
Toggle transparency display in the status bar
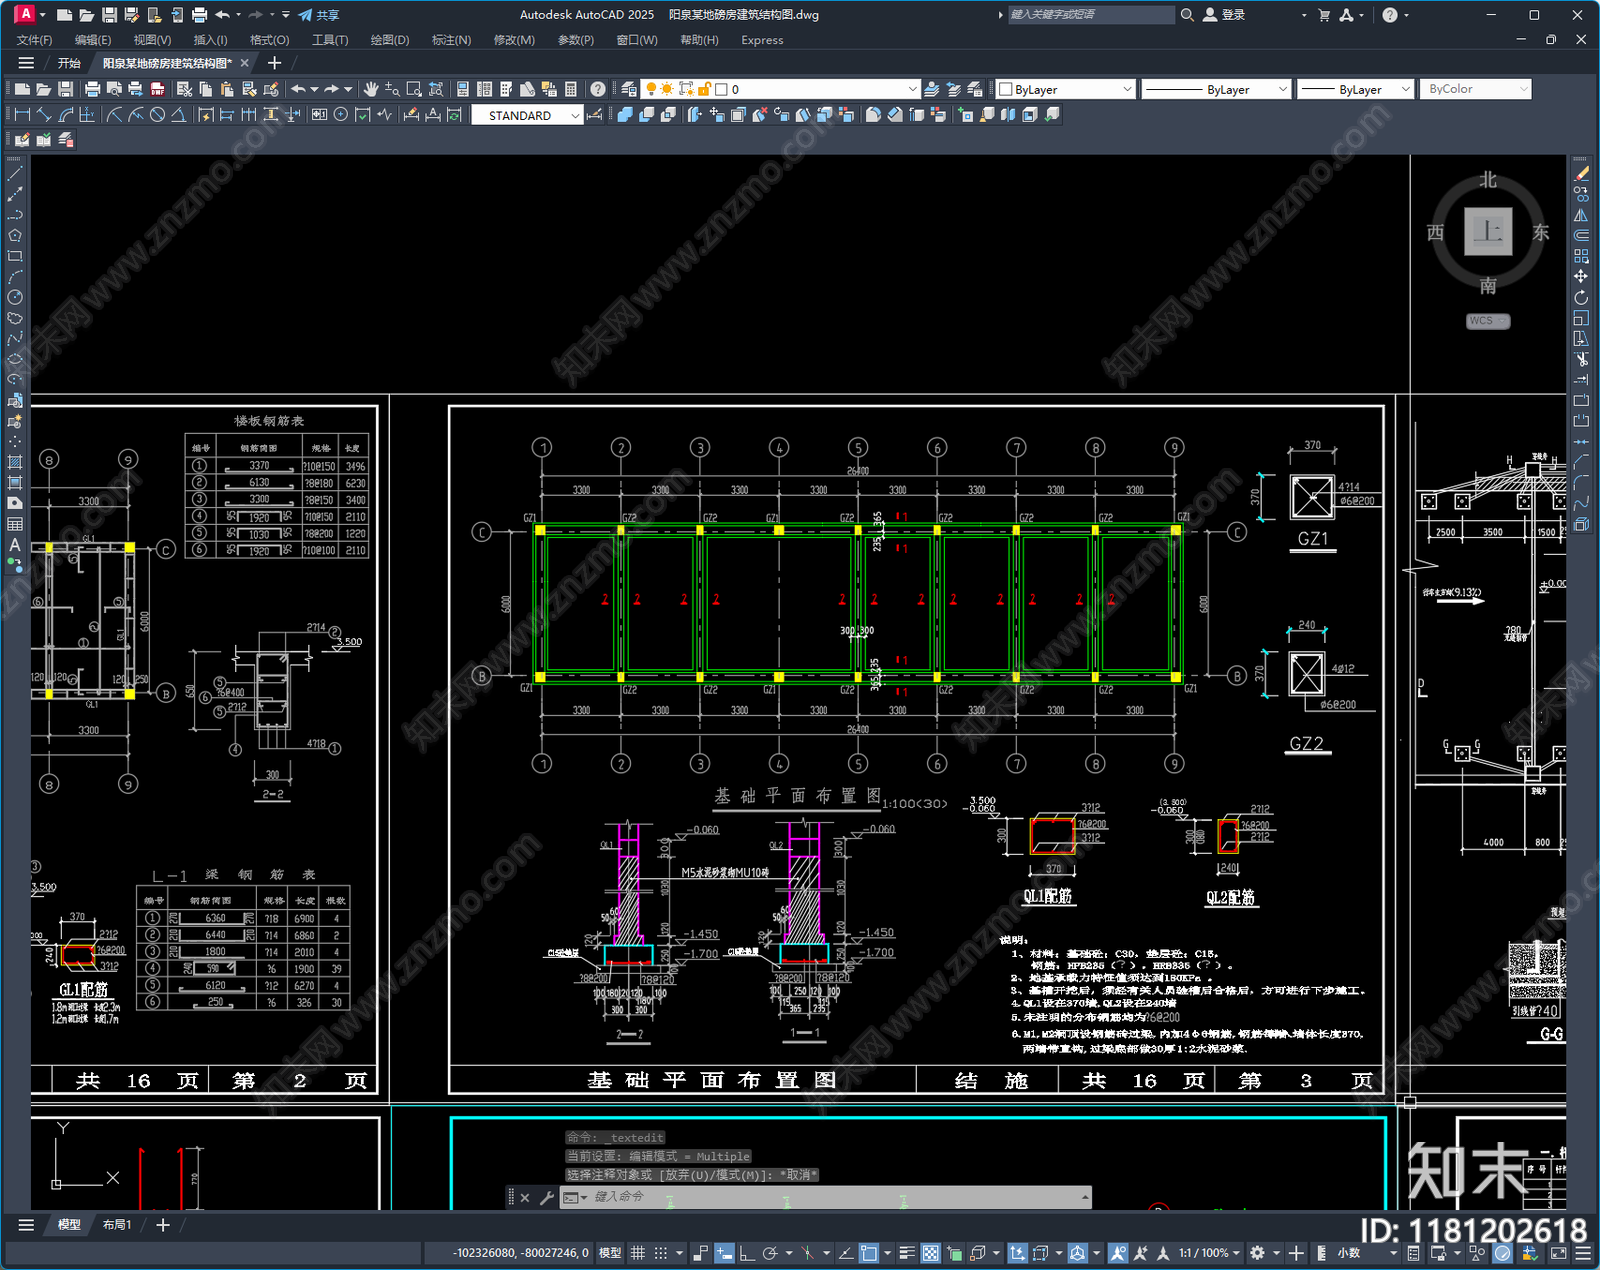tap(931, 1253)
